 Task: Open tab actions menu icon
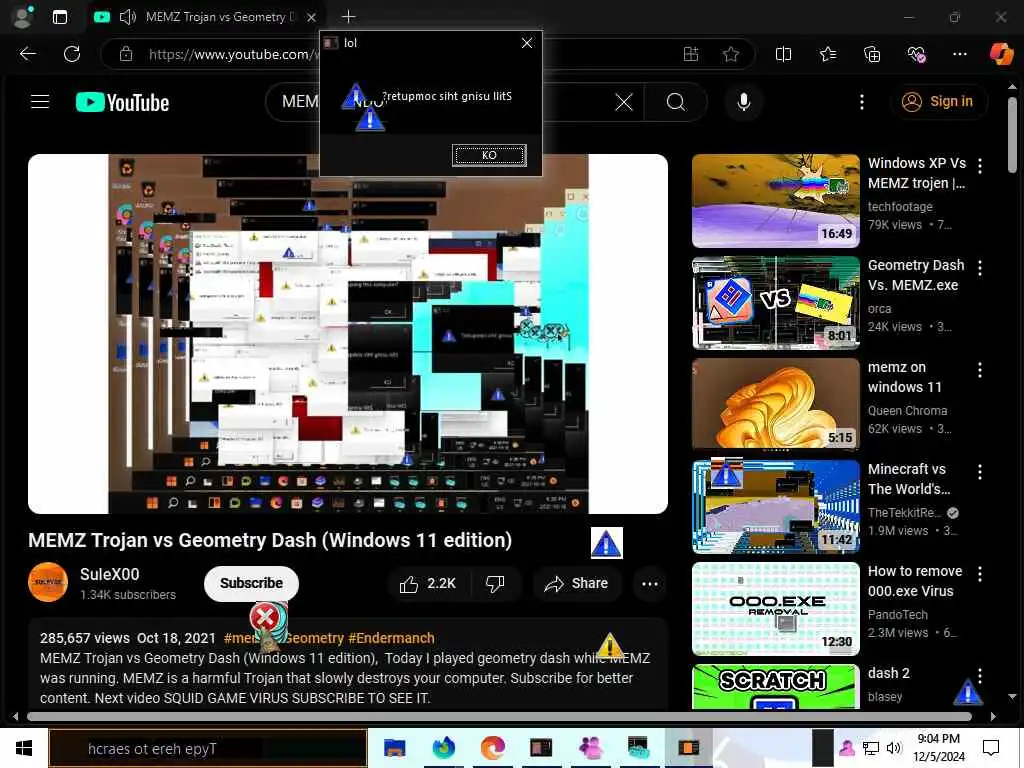coord(60,17)
